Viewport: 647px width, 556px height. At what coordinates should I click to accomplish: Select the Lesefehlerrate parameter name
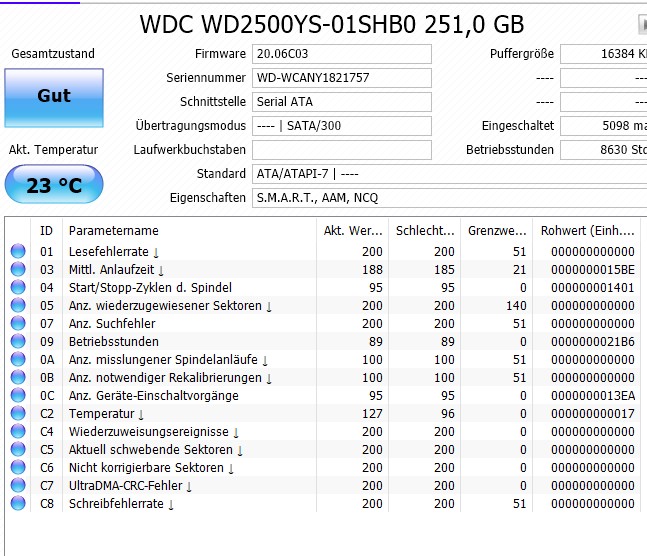pyautogui.click(x=109, y=251)
